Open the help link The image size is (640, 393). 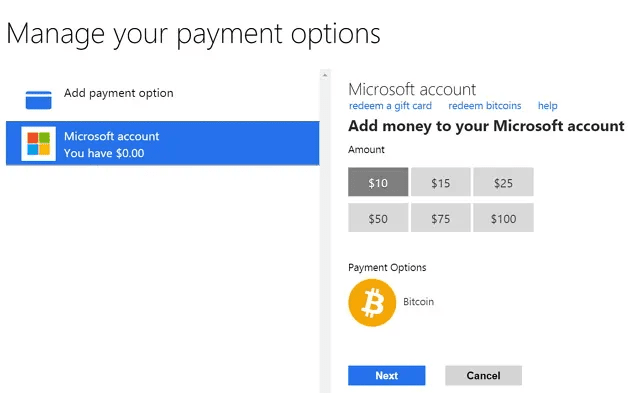[547, 106]
